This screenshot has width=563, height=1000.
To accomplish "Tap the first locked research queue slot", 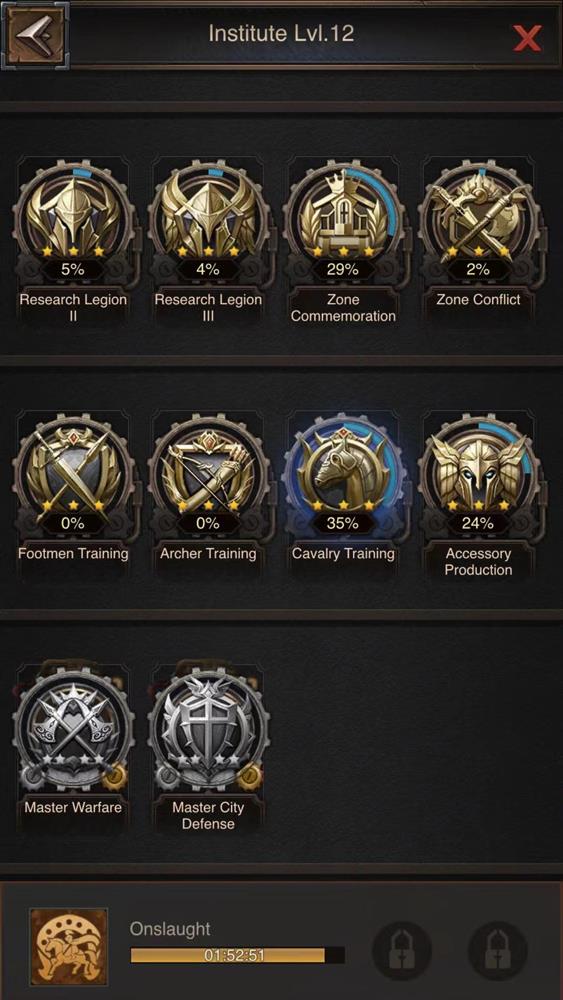I will pyautogui.click(x=401, y=950).
